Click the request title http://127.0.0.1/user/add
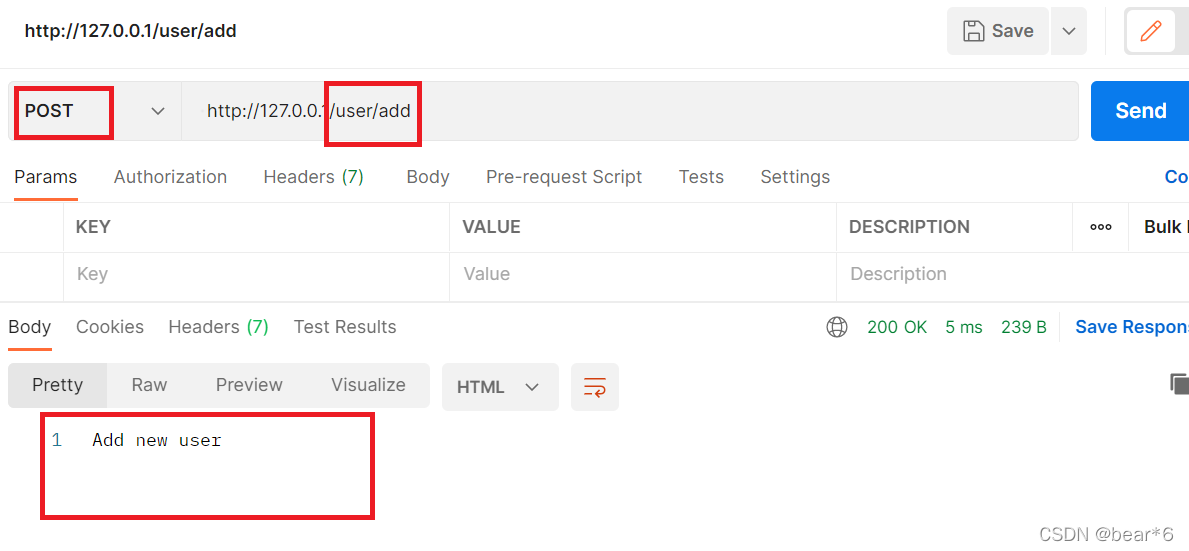The image size is (1189, 551). 130,31
